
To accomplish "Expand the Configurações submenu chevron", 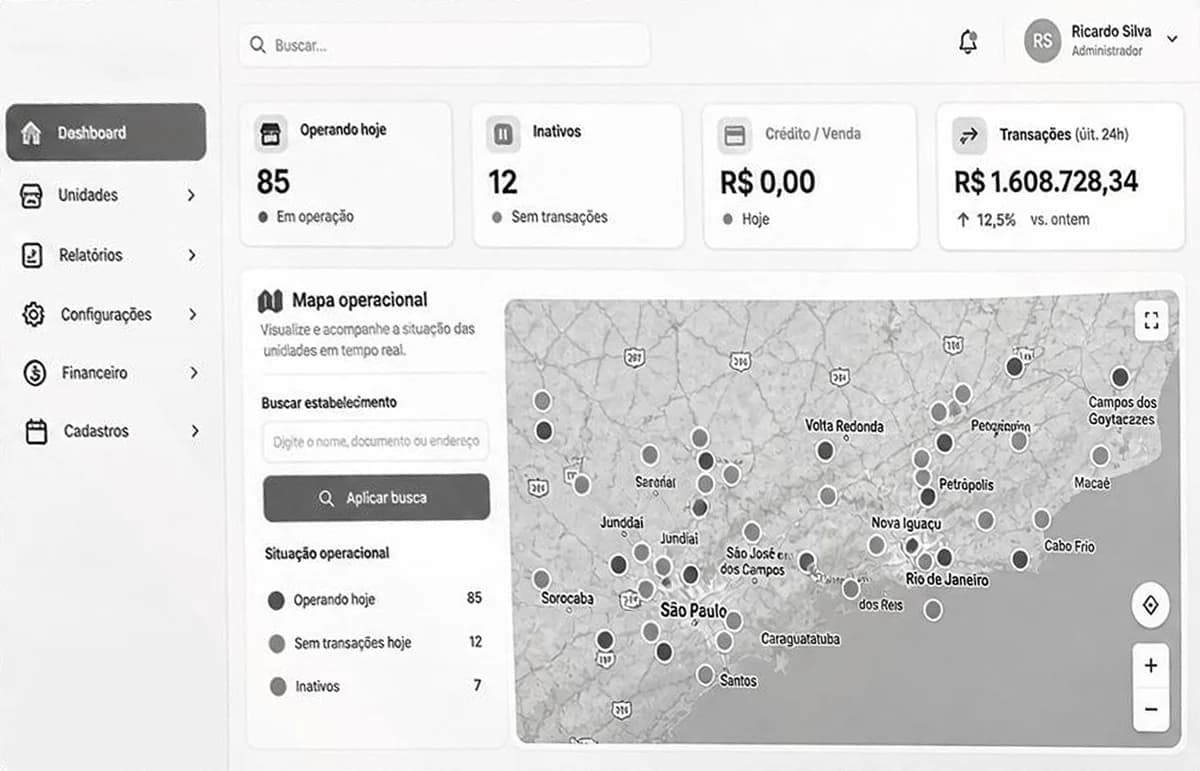I will pyautogui.click(x=192, y=314).
